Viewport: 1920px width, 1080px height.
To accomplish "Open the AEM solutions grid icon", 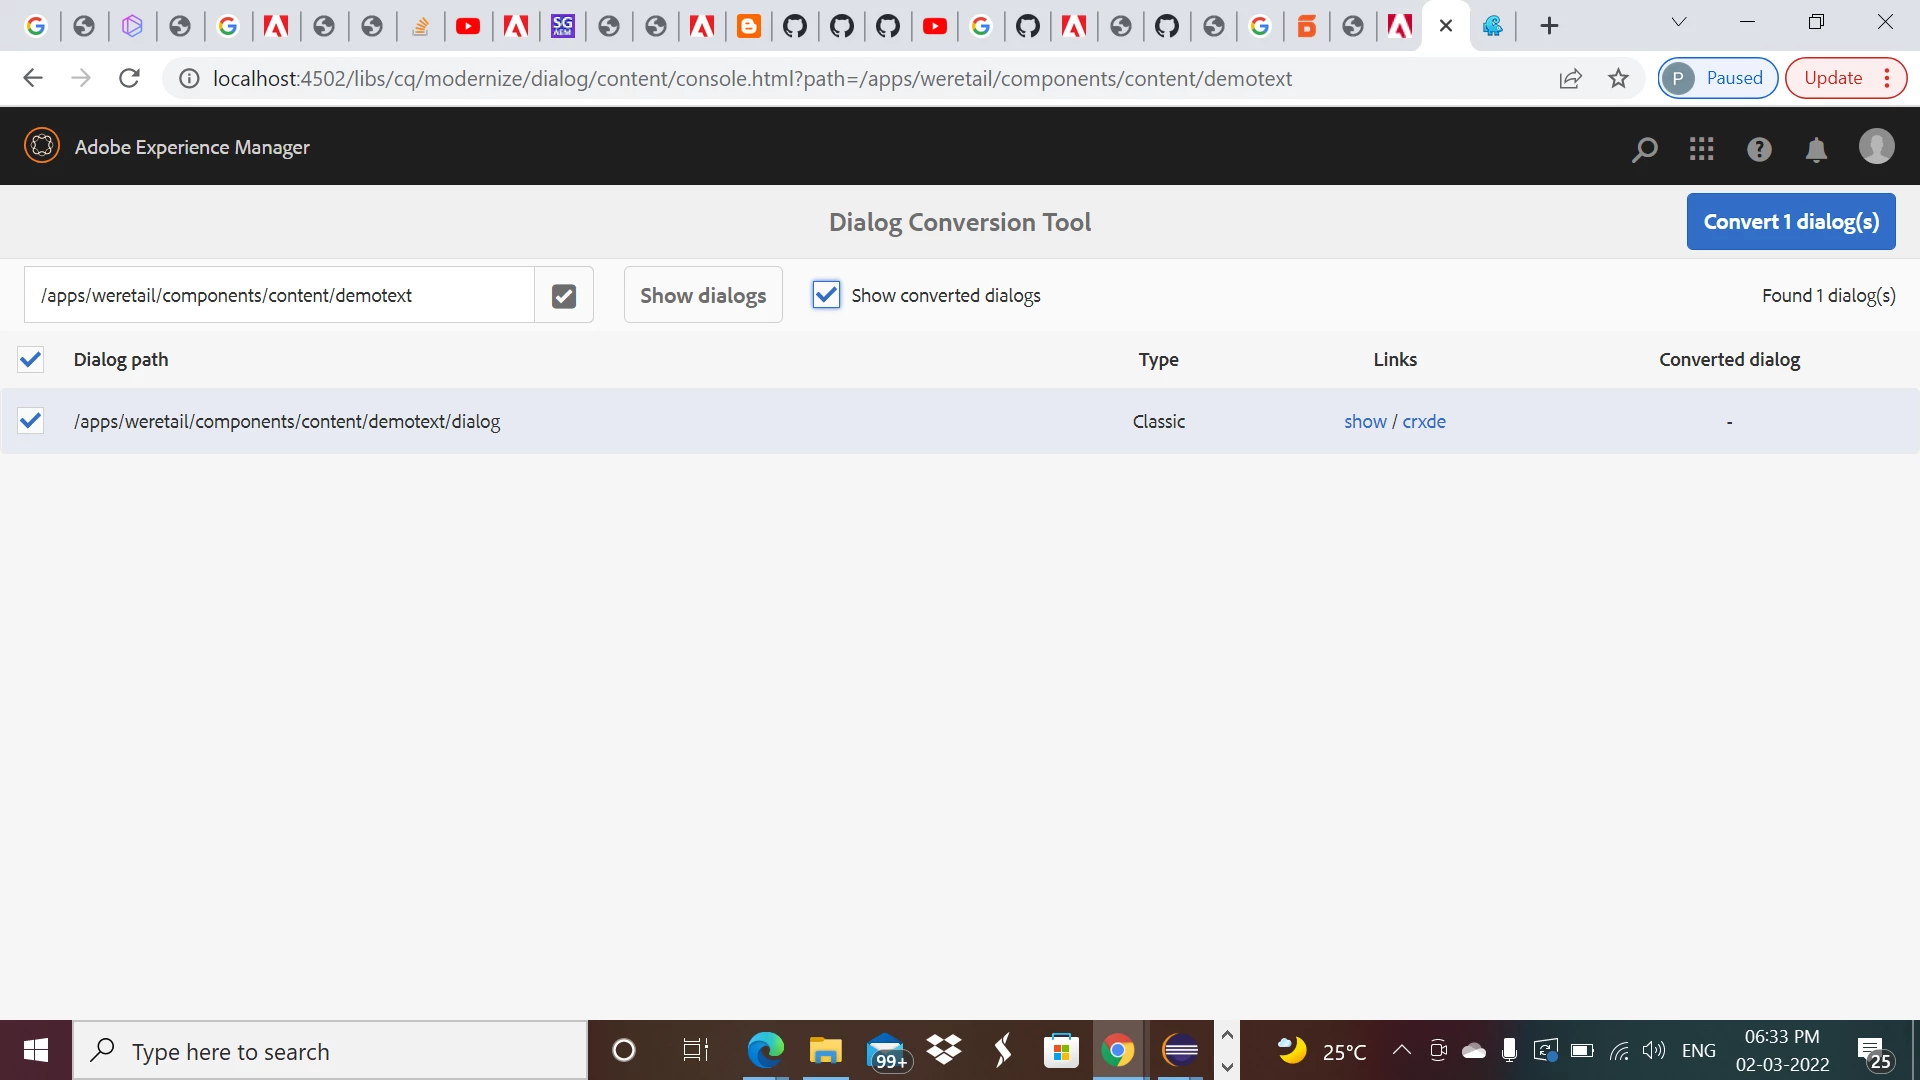I will [1701, 149].
